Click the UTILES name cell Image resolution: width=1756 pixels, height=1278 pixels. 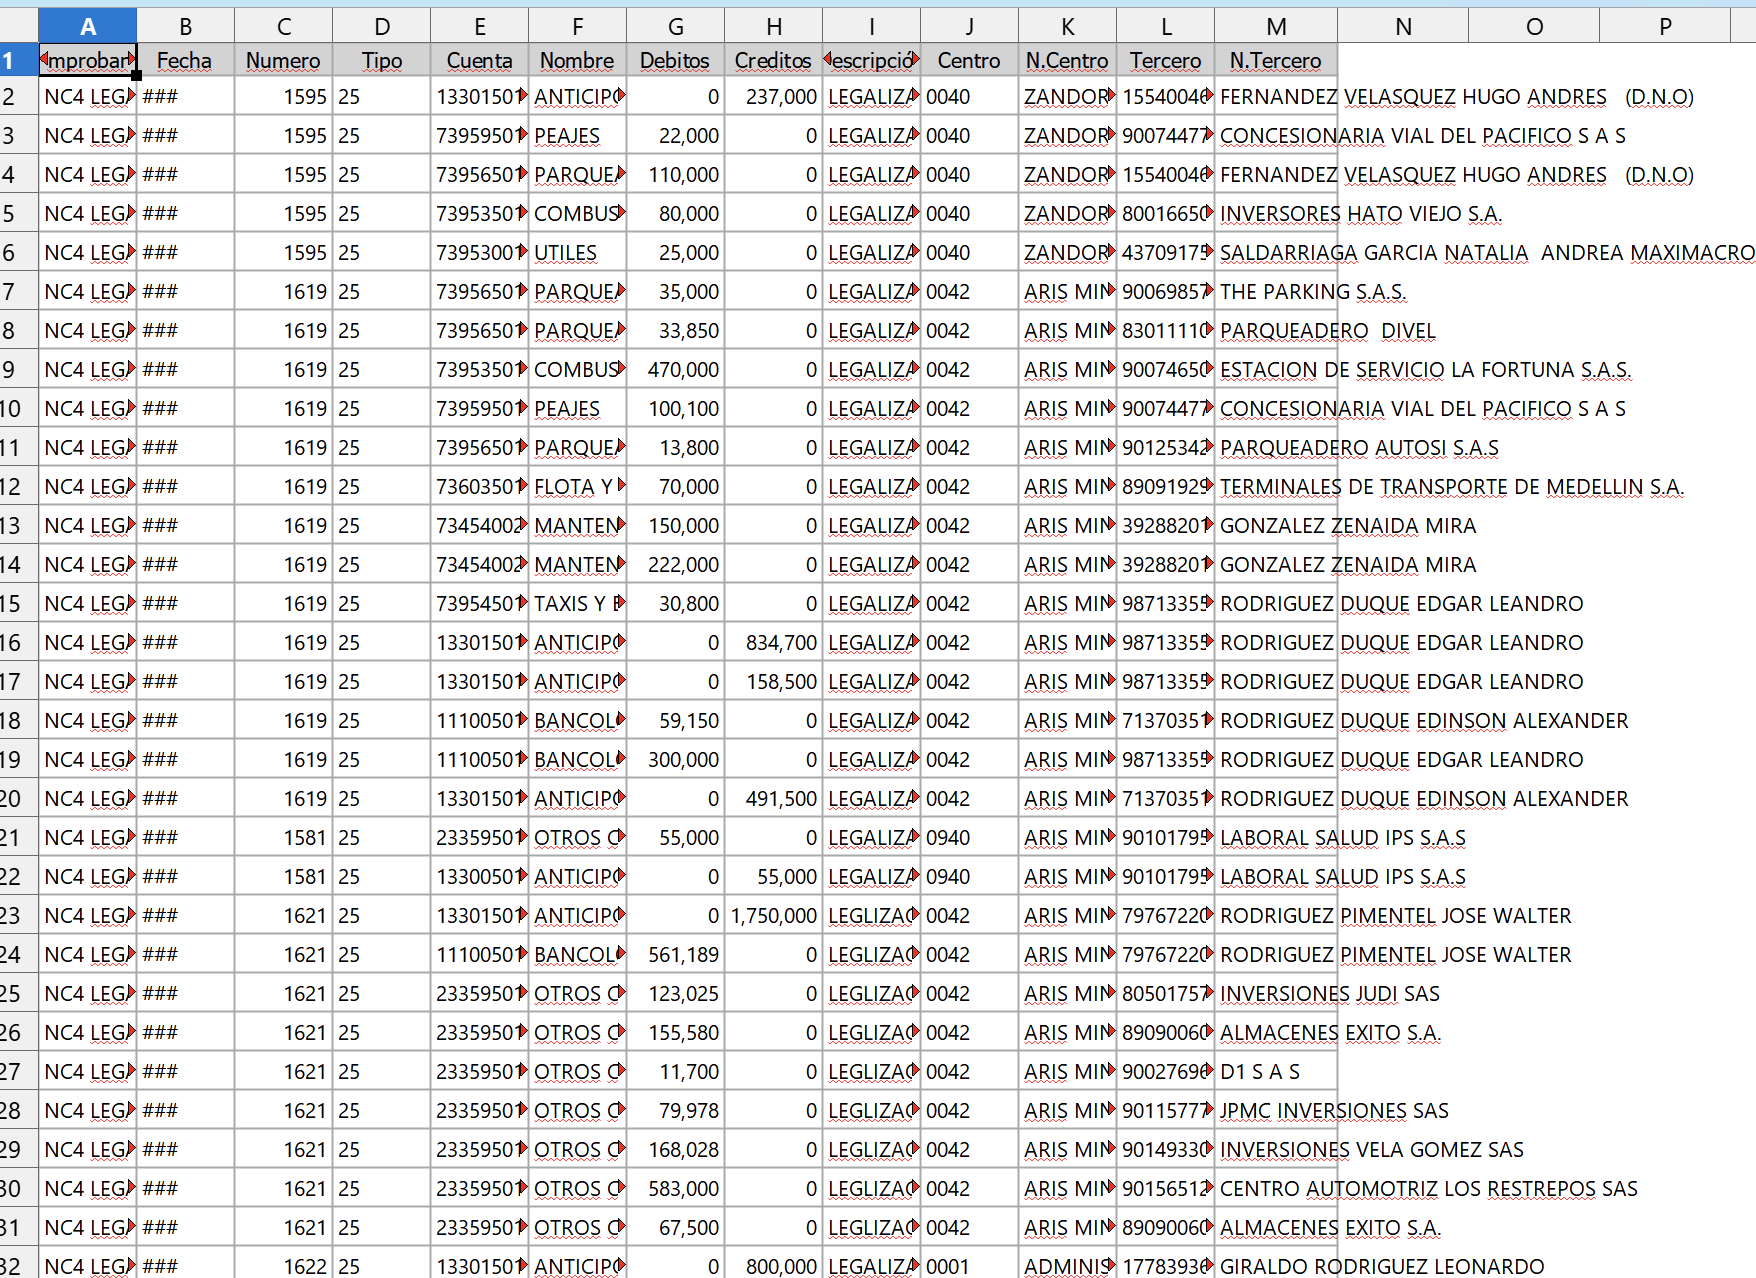[578, 253]
